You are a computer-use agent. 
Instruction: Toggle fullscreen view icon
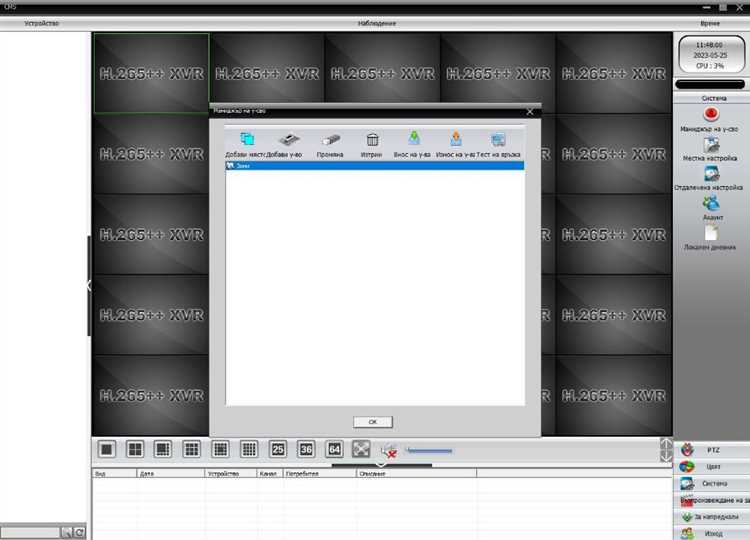tap(361, 449)
